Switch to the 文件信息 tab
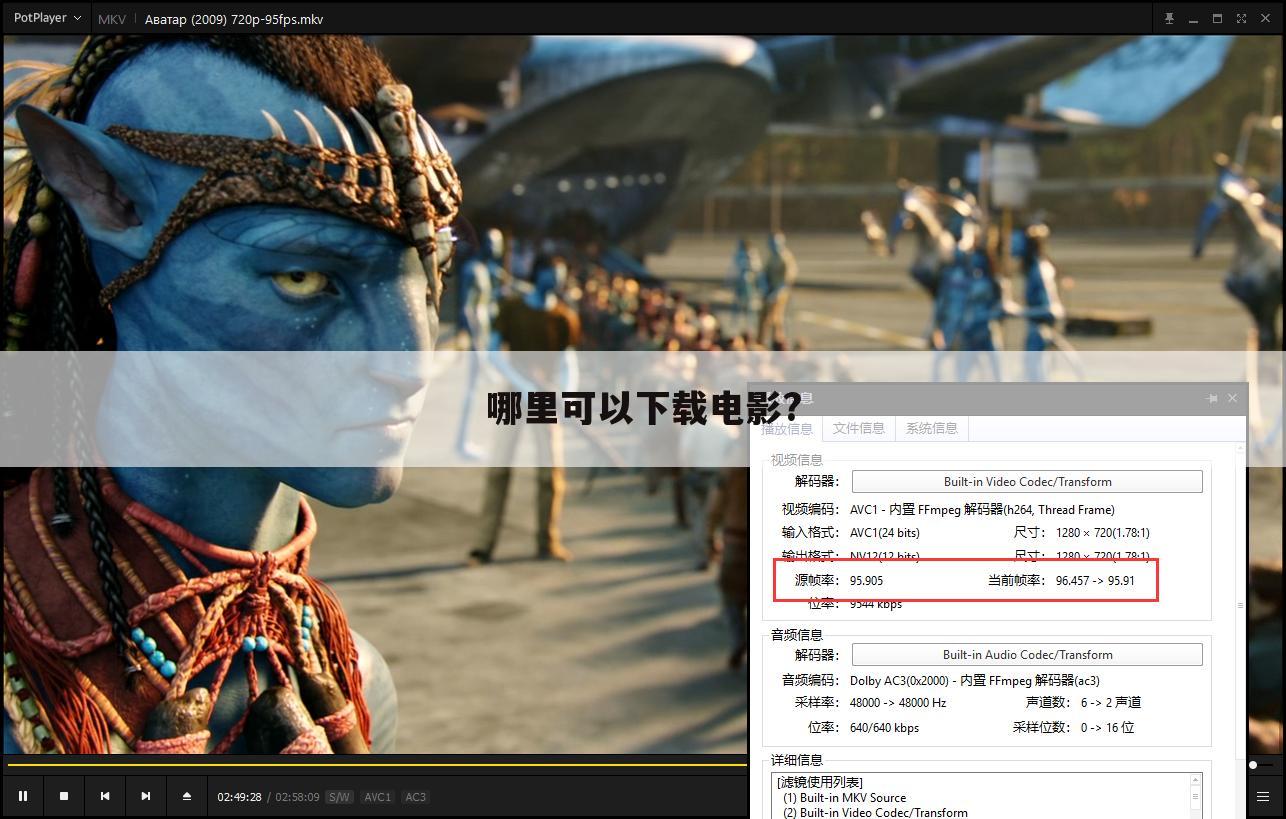This screenshot has width=1286, height=819. (859, 428)
